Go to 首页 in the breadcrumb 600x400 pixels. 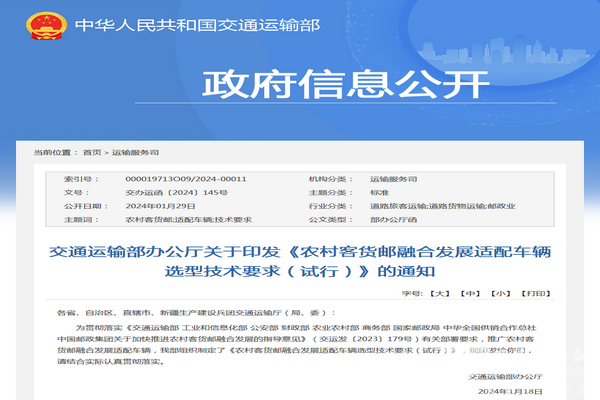click(x=91, y=152)
